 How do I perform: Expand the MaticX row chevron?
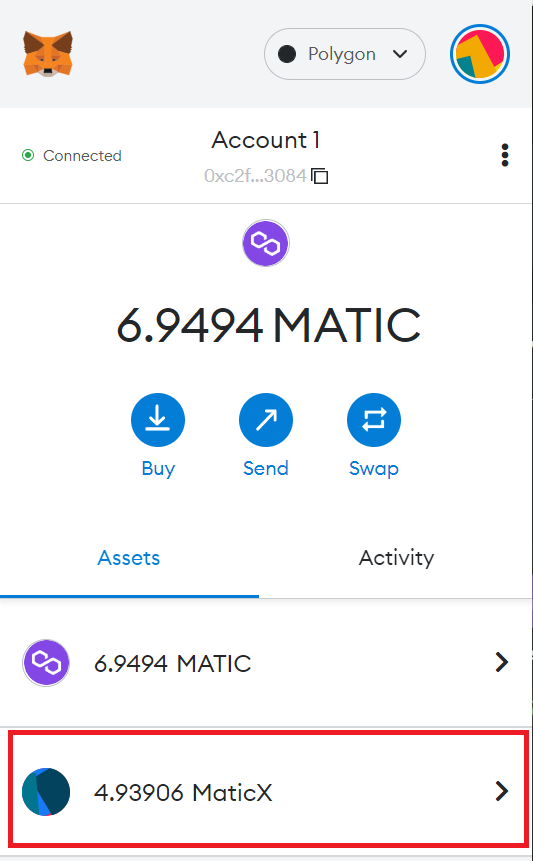501,791
